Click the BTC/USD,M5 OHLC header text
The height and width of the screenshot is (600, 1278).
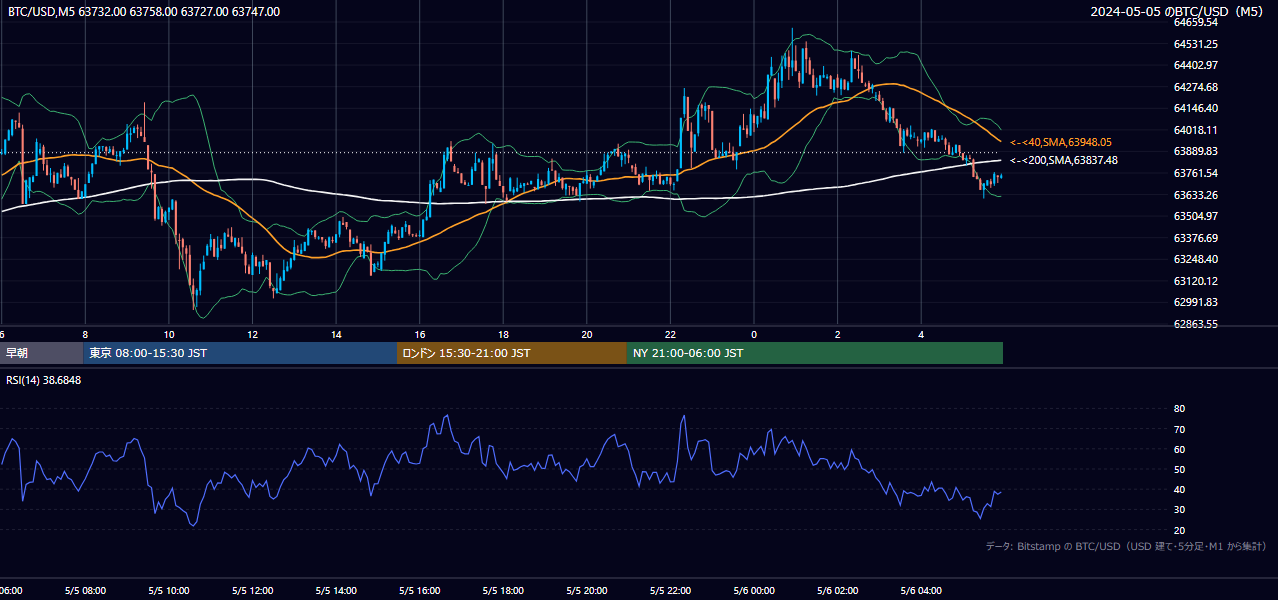point(144,12)
